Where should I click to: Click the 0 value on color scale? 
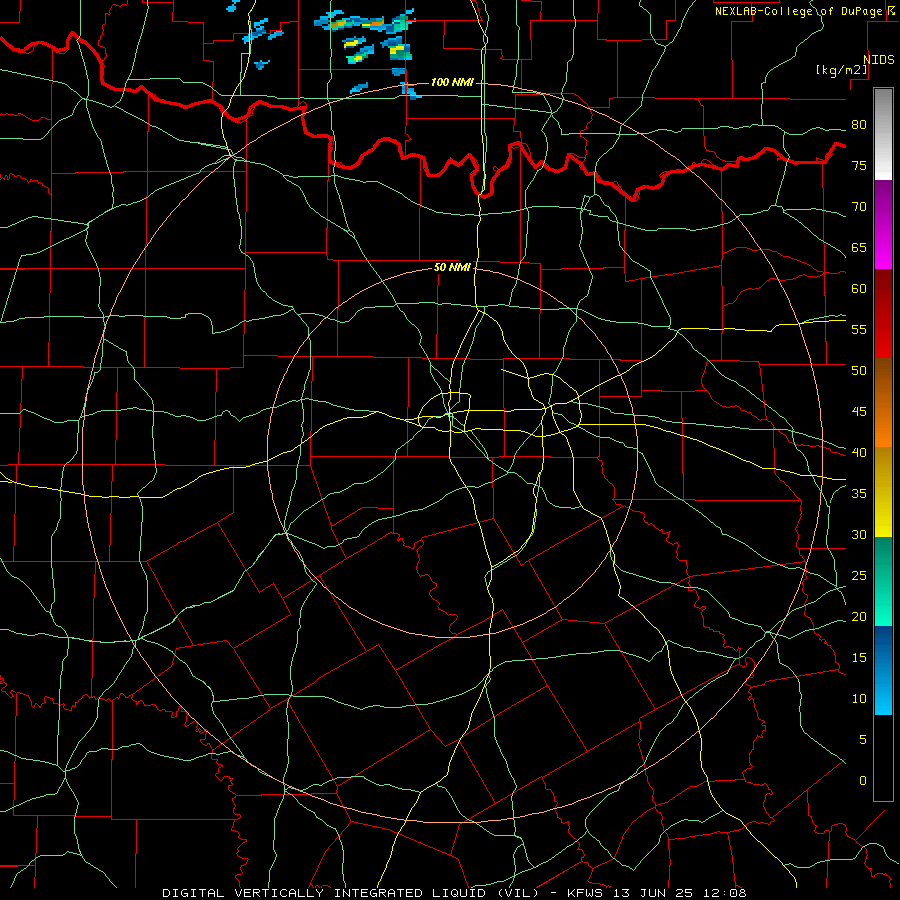863,781
